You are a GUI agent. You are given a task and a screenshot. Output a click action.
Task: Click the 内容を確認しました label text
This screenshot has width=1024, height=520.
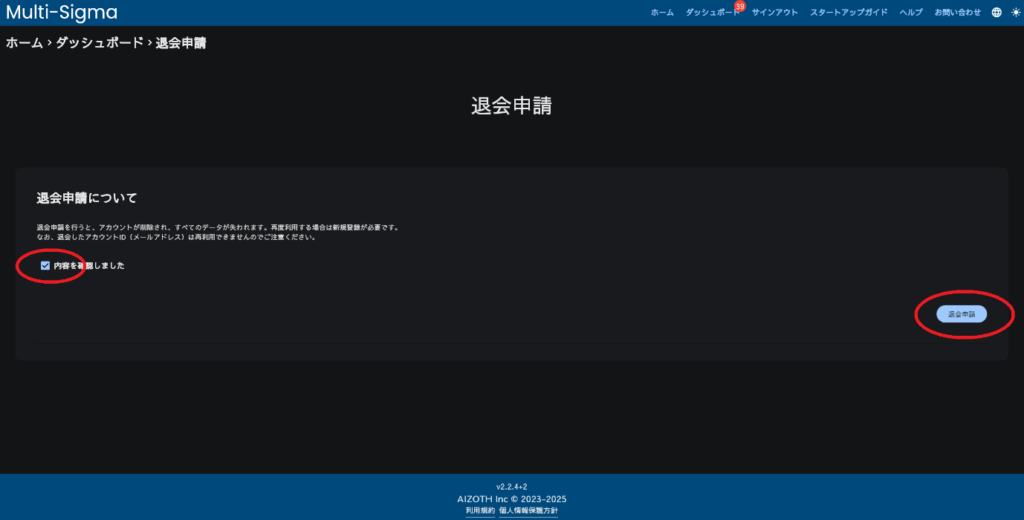pos(89,266)
